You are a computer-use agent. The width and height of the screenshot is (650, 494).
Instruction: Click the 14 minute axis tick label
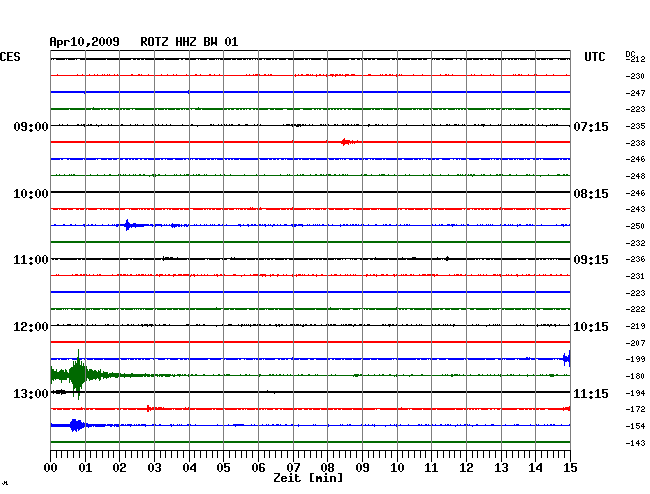click(535, 468)
